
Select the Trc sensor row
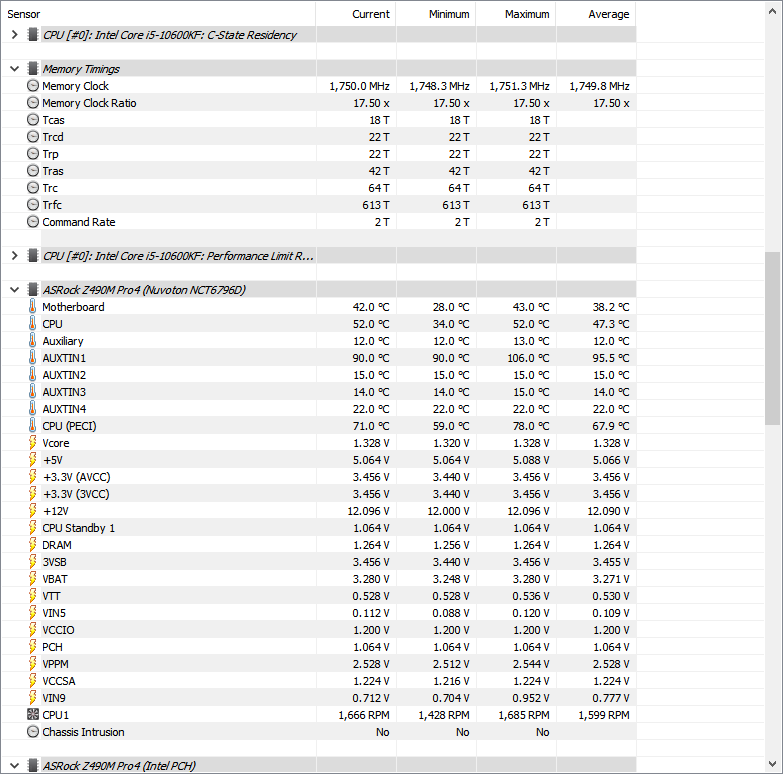318,188
